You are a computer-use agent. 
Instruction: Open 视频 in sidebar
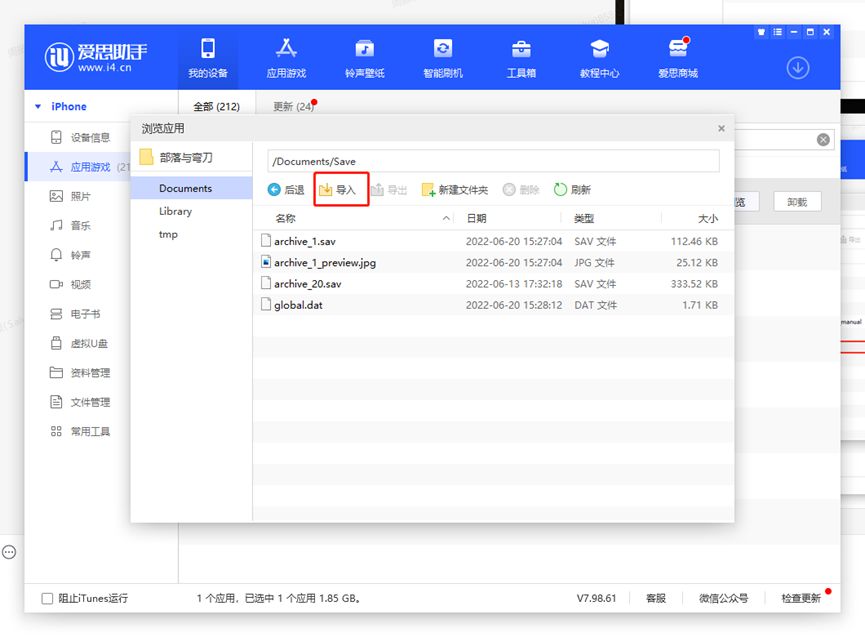coord(70,285)
